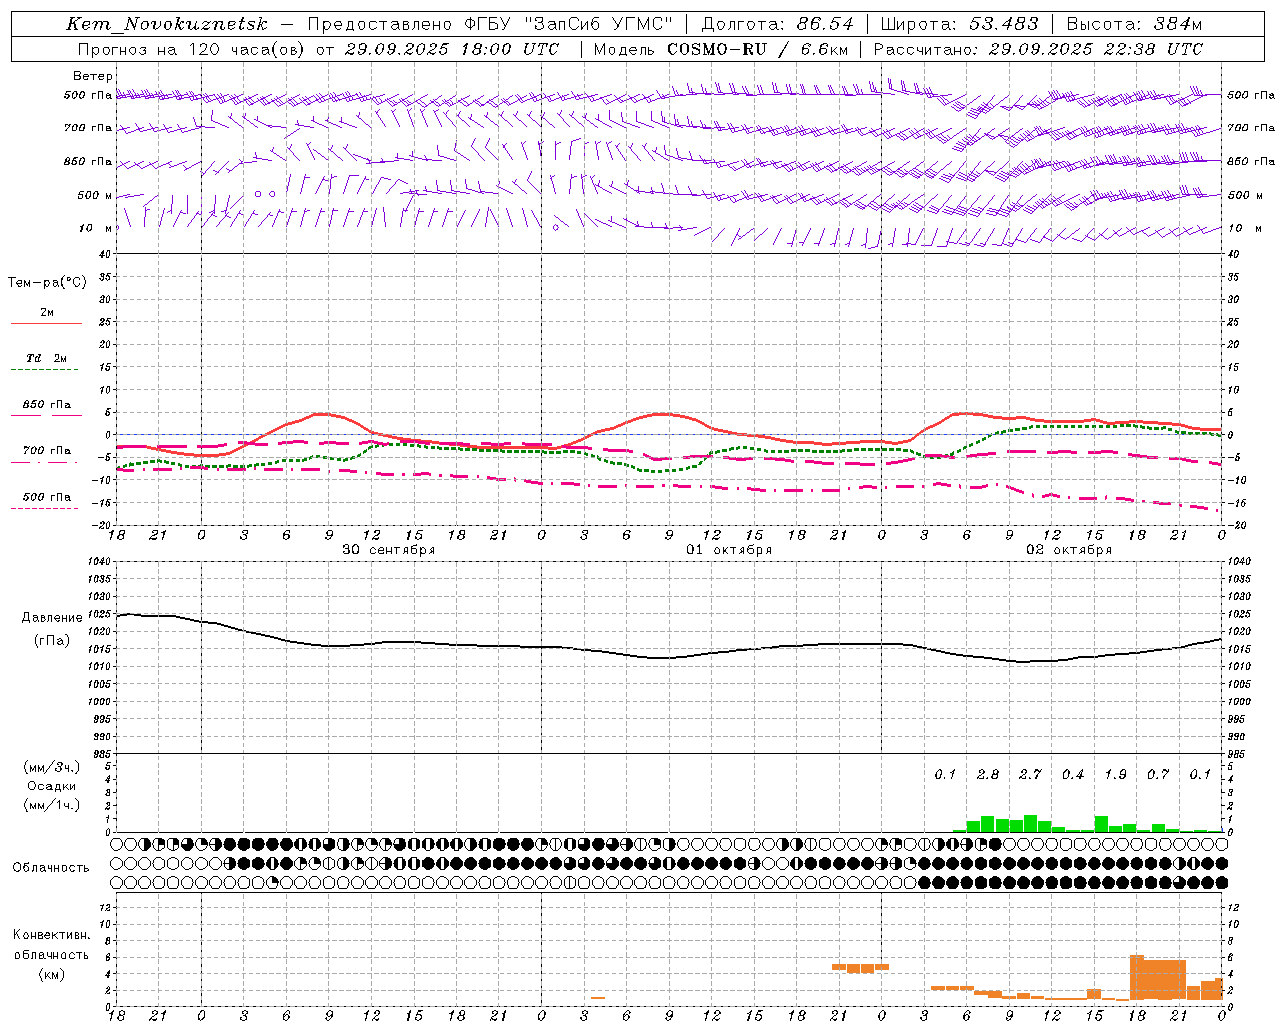1280x1024 pixels.
Task: Click the "Ветер" wind panel label
Action: point(93,76)
